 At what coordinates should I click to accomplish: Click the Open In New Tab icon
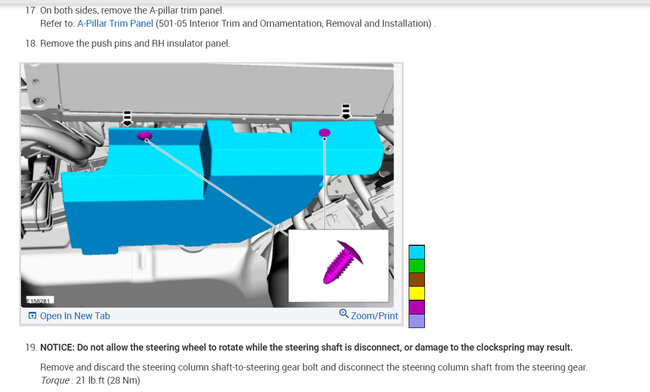click(x=32, y=316)
